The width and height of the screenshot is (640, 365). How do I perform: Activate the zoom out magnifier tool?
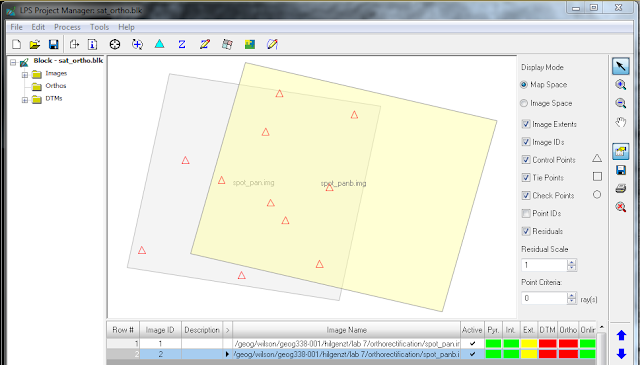(621, 103)
